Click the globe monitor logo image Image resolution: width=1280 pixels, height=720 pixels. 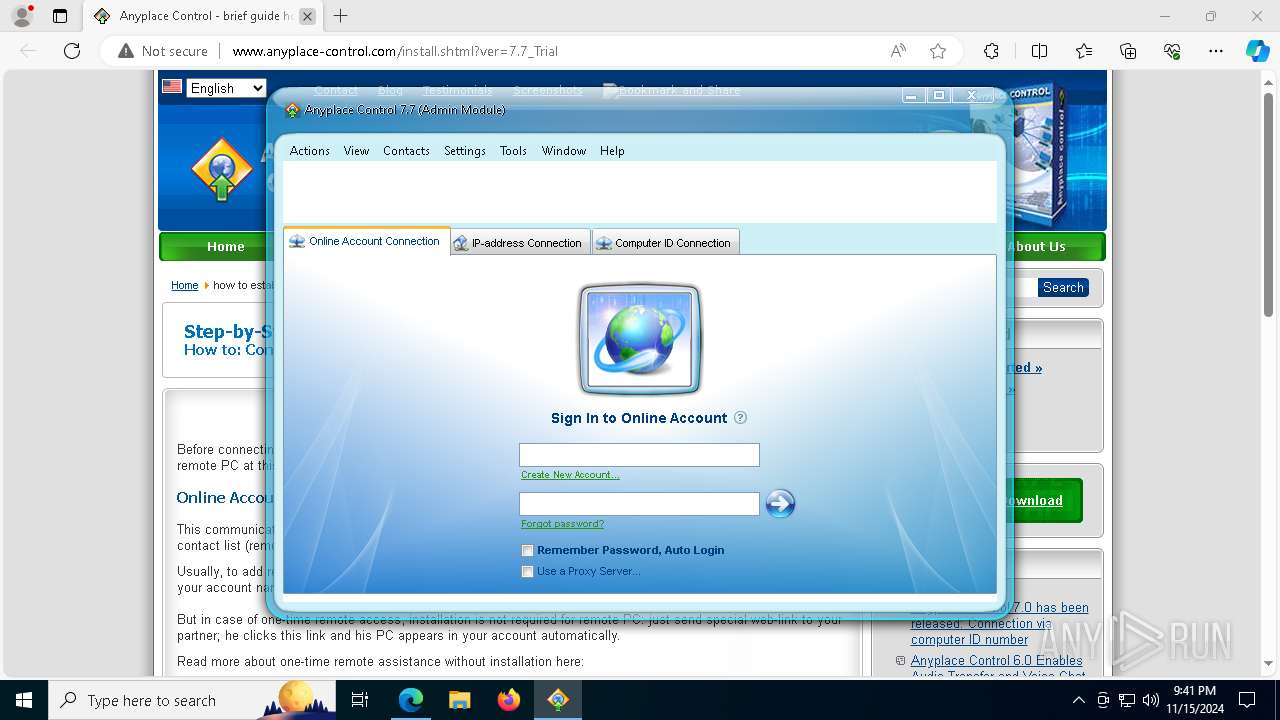(x=640, y=340)
